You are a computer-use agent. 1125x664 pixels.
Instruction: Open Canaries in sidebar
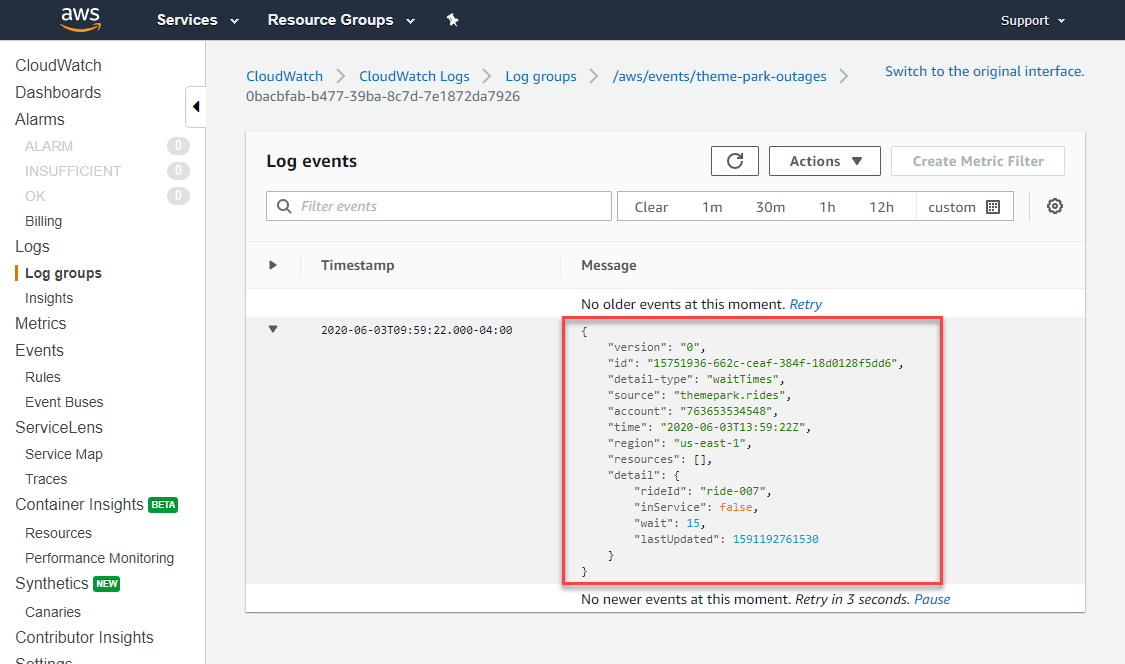click(x=52, y=612)
